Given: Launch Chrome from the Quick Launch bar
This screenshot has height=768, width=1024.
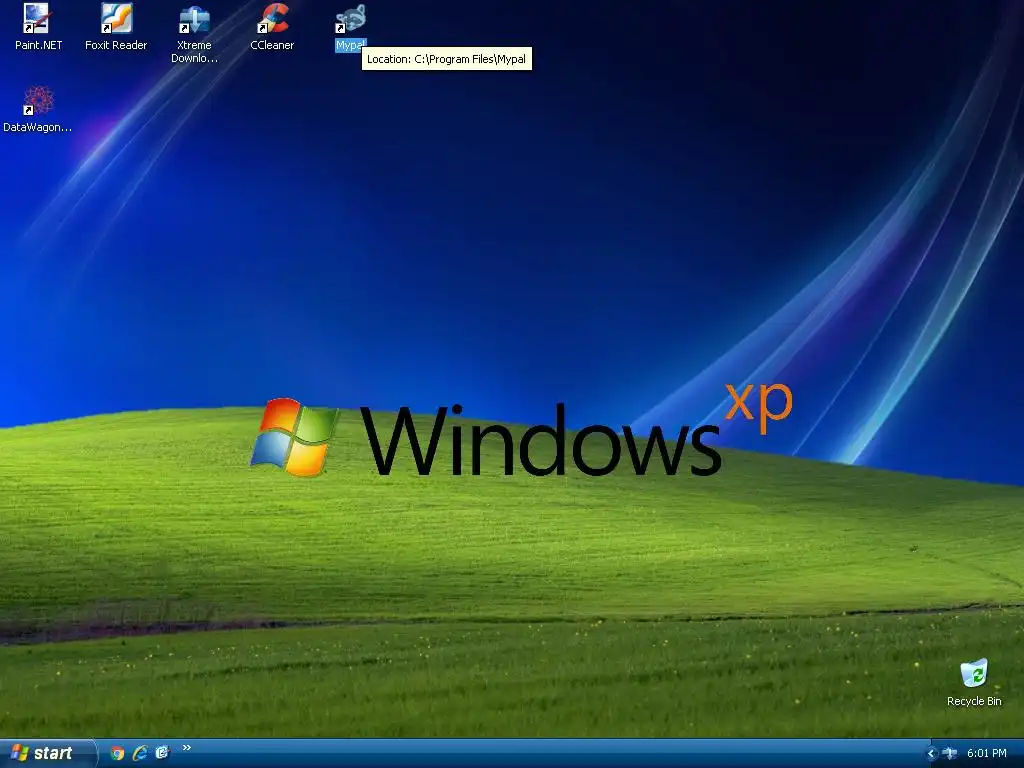Looking at the screenshot, I should click(x=118, y=753).
